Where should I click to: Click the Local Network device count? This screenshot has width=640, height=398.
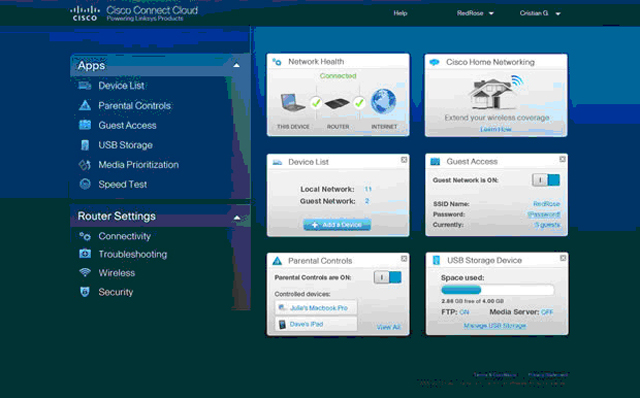tap(368, 189)
